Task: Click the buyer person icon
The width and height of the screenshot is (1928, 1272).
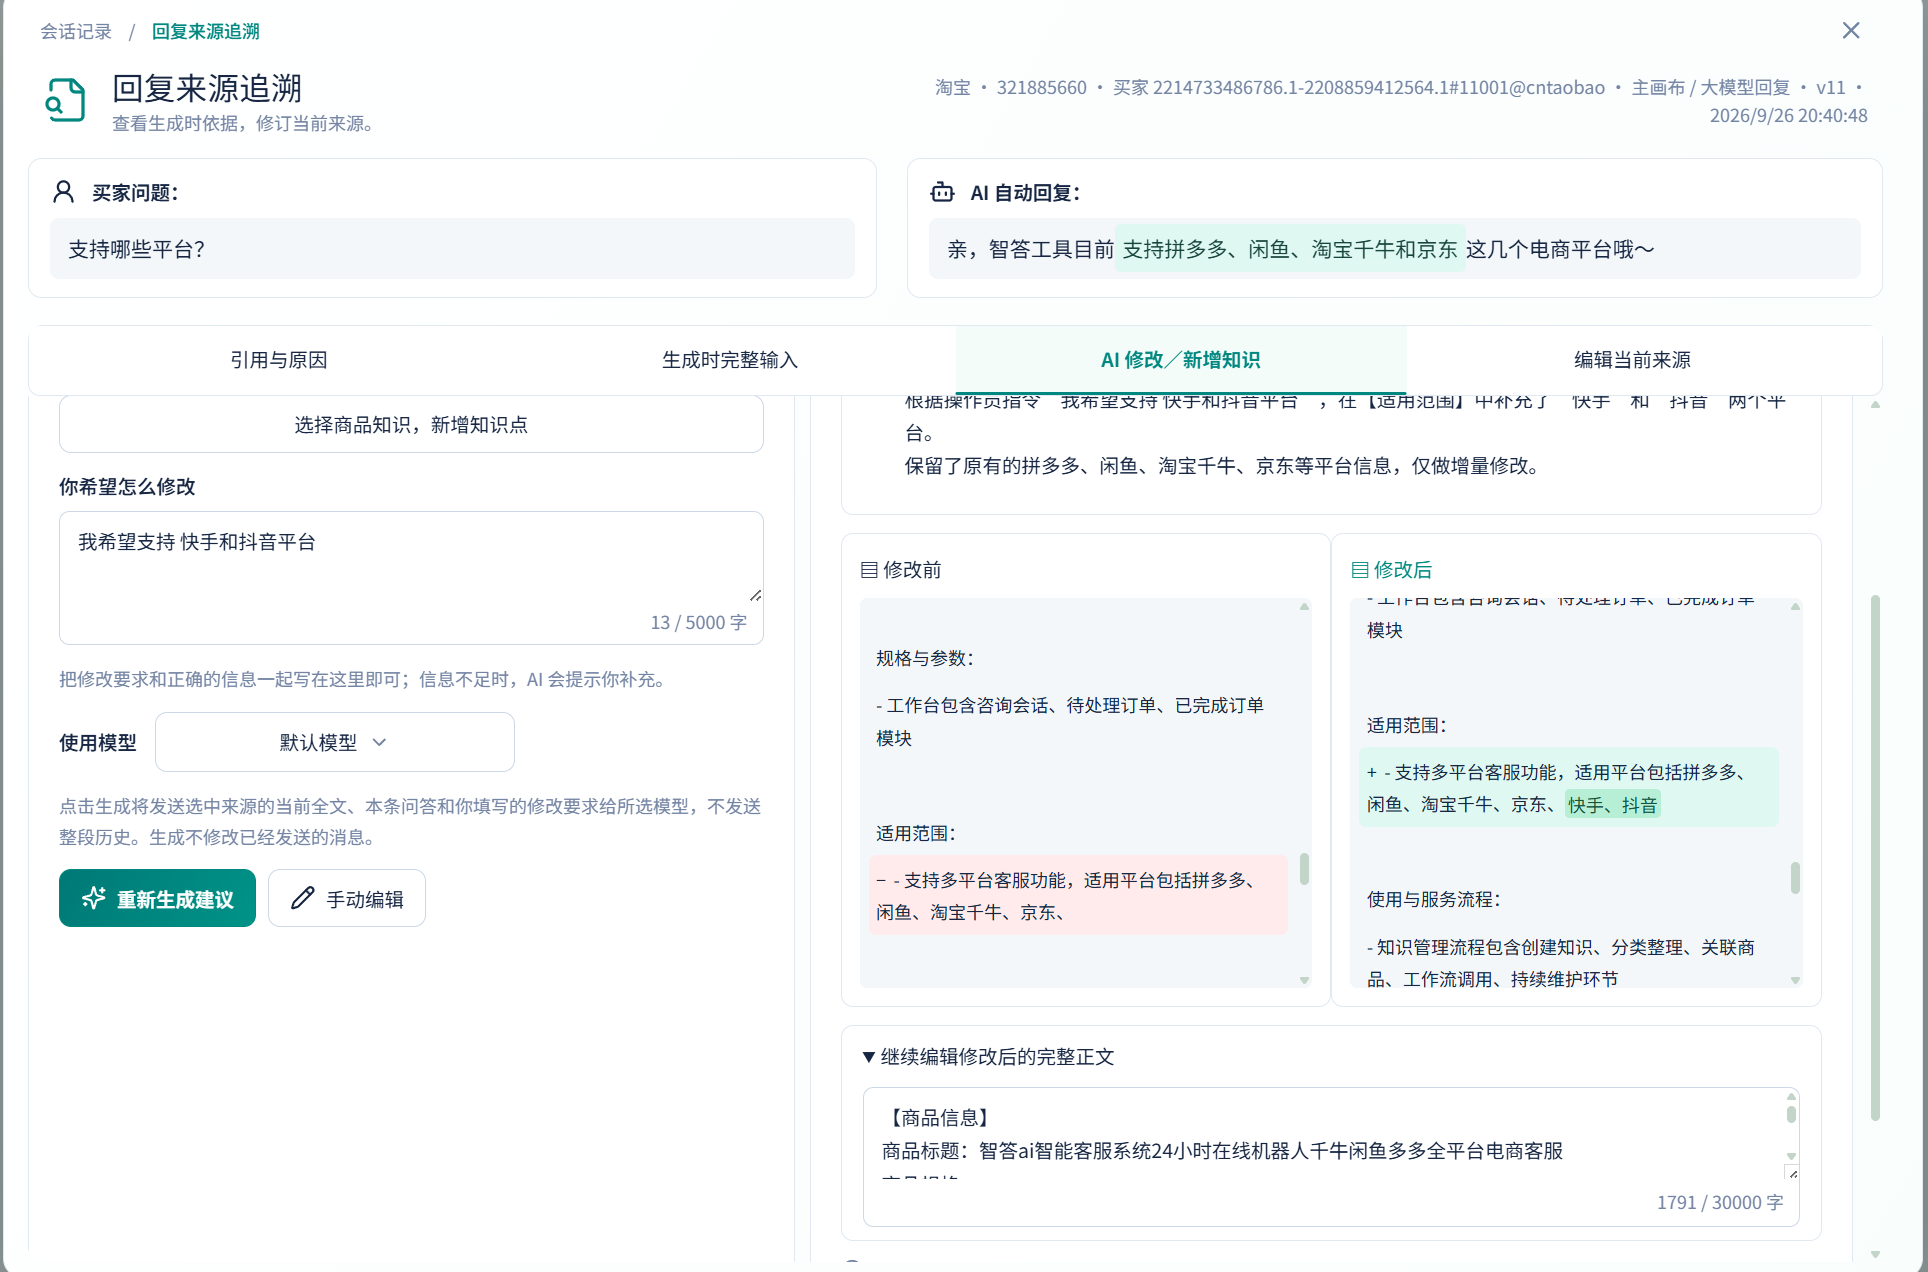Action: [x=64, y=192]
